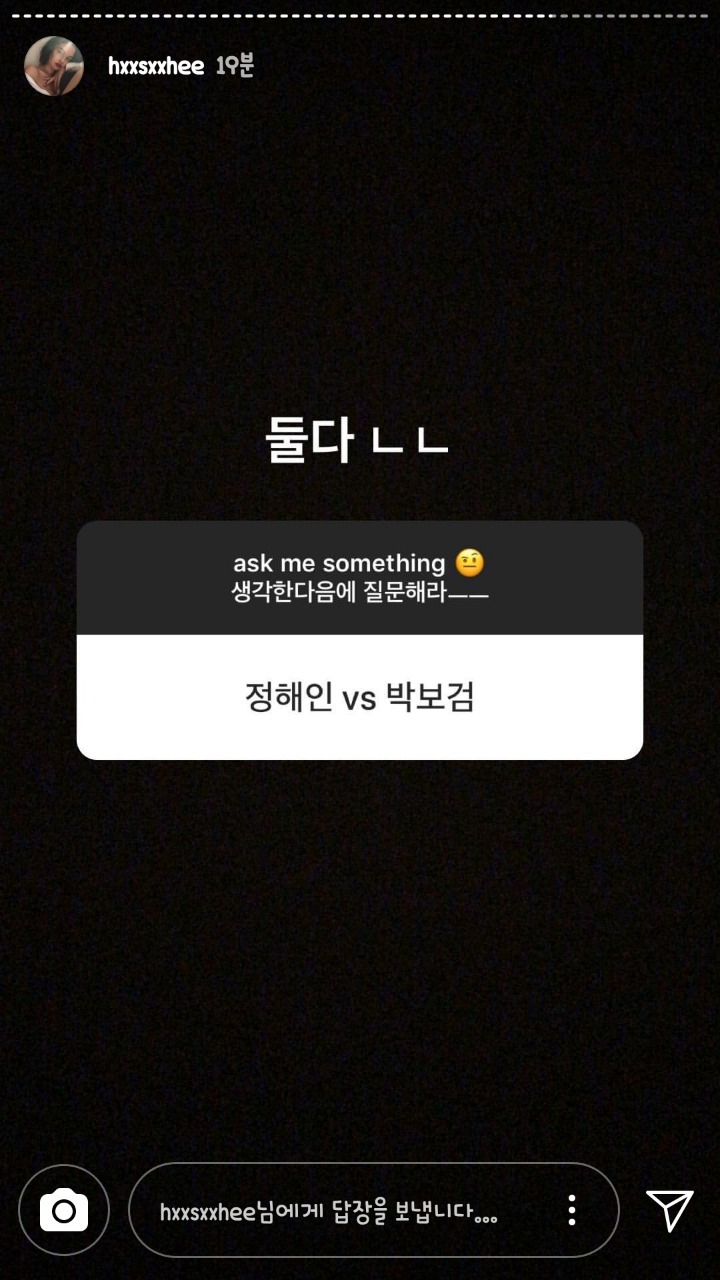Tap the black background between header and caption

point(360,250)
